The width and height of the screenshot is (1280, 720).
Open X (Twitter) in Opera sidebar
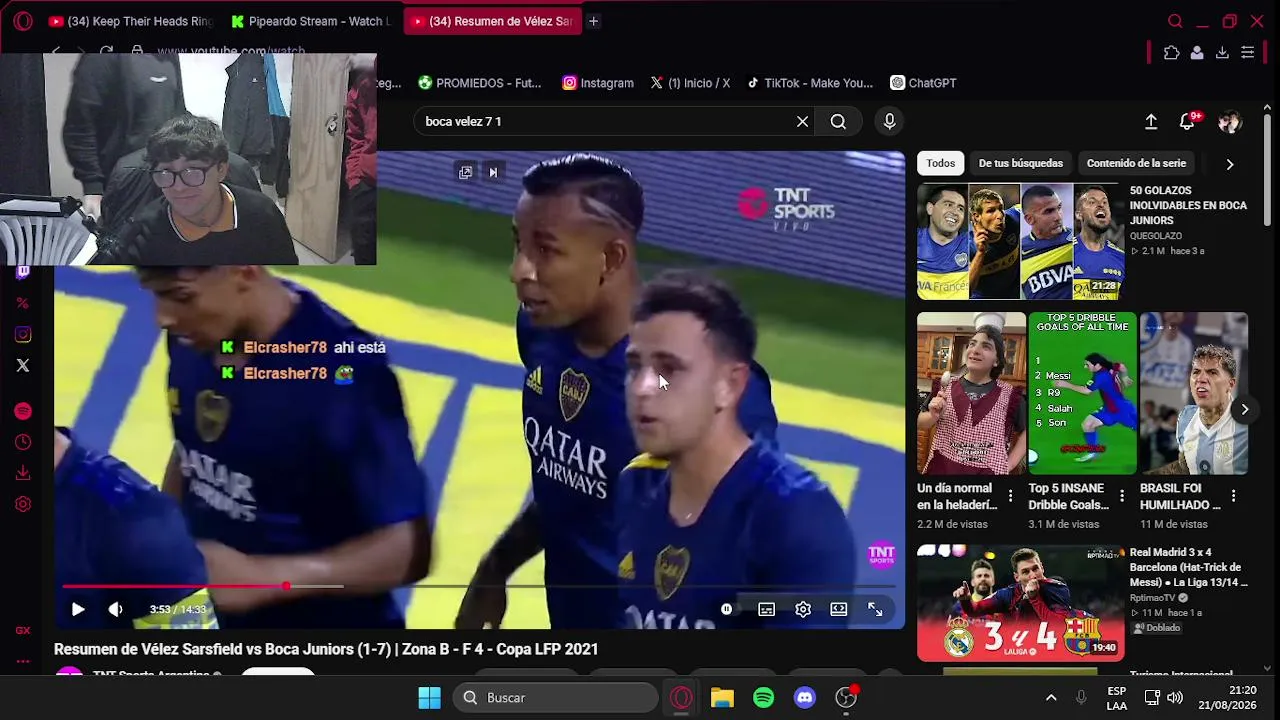point(23,366)
